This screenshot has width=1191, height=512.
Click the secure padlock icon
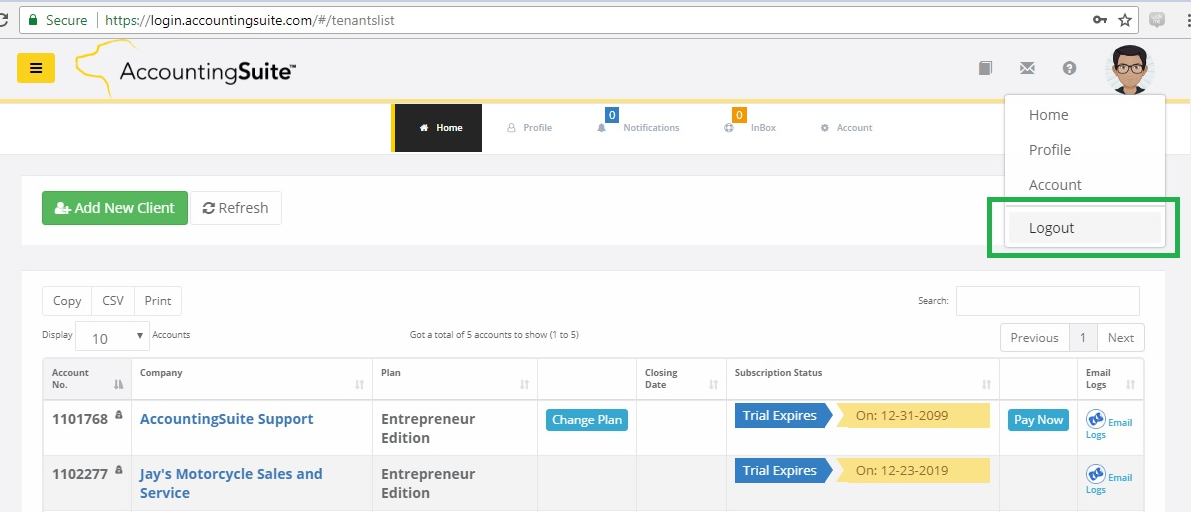pyautogui.click(x=33, y=21)
